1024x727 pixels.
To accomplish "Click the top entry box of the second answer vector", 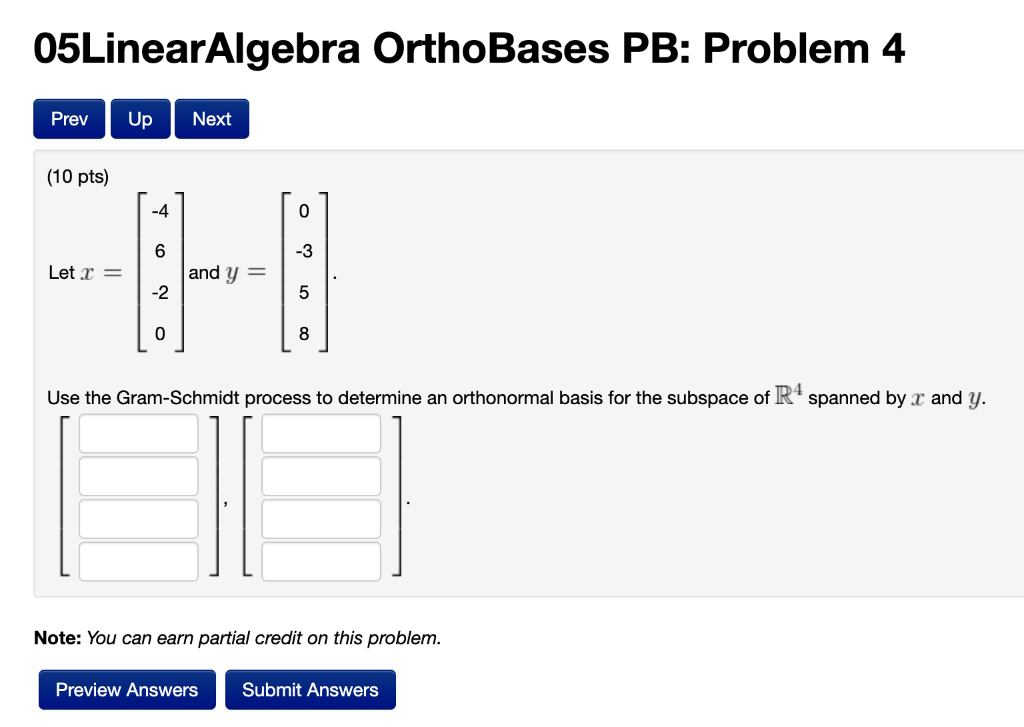I will click(320, 433).
